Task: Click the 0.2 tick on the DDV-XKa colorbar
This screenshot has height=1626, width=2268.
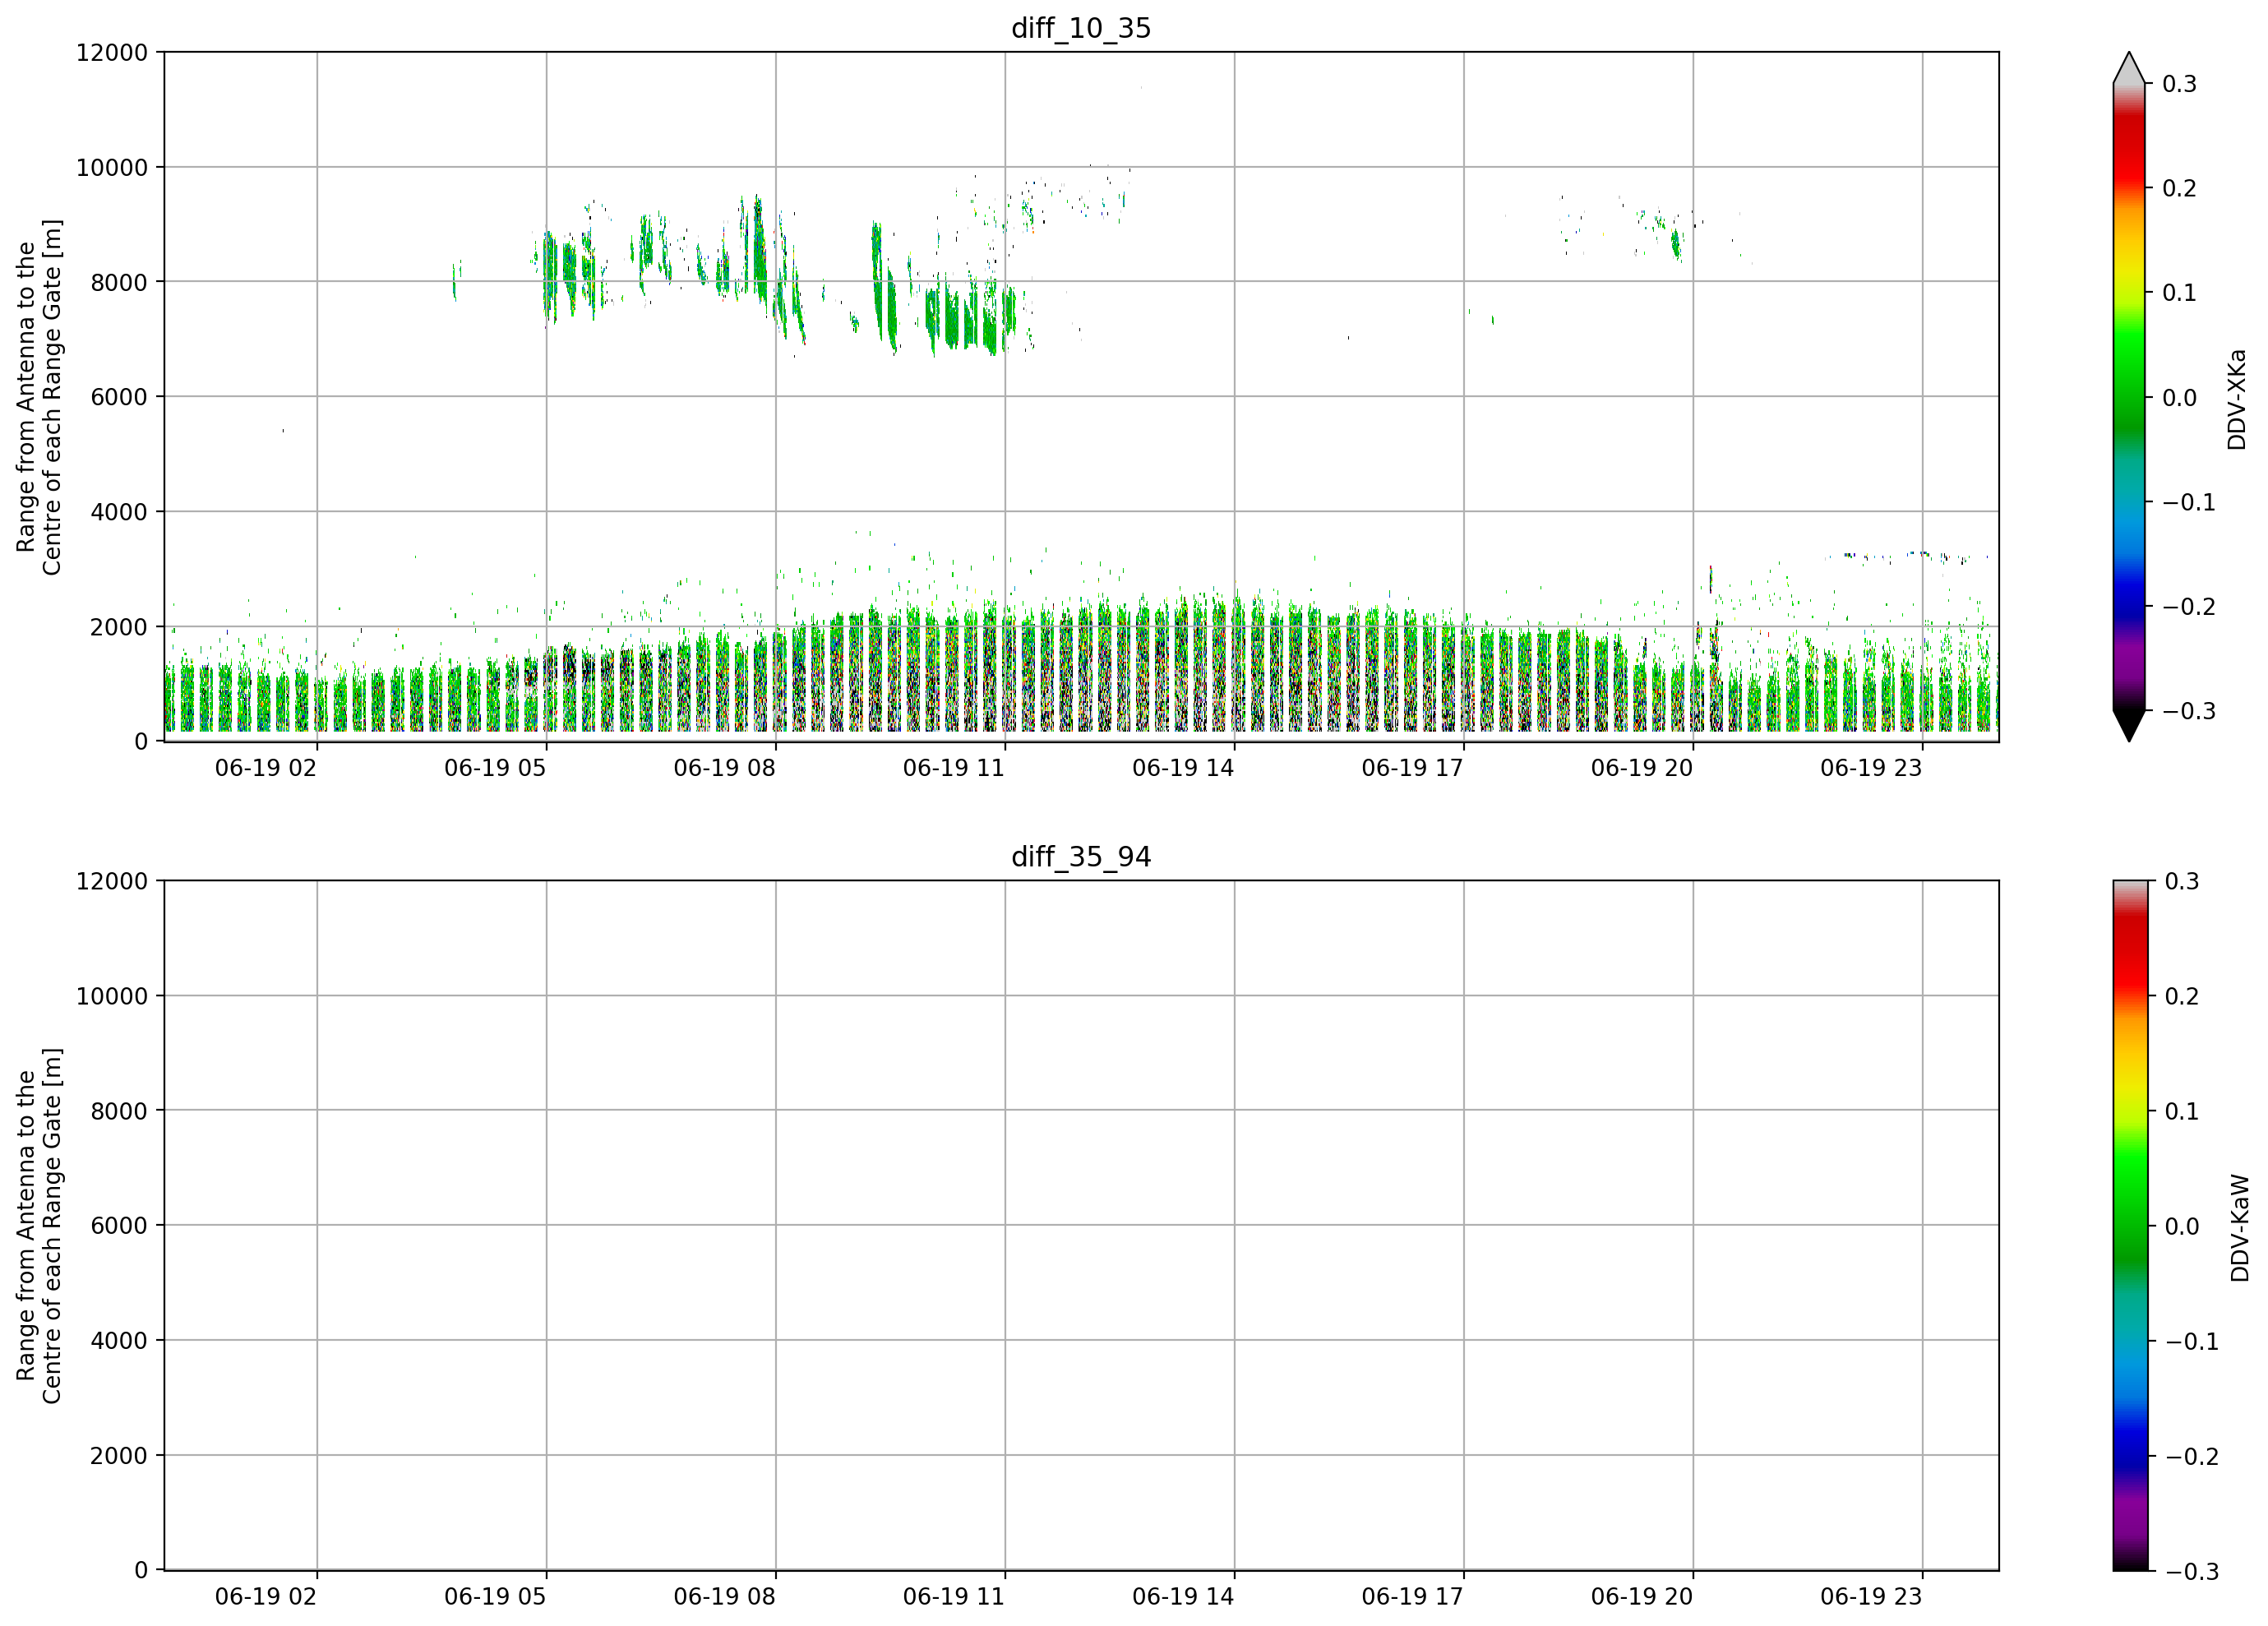Action: [x=2180, y=189]
